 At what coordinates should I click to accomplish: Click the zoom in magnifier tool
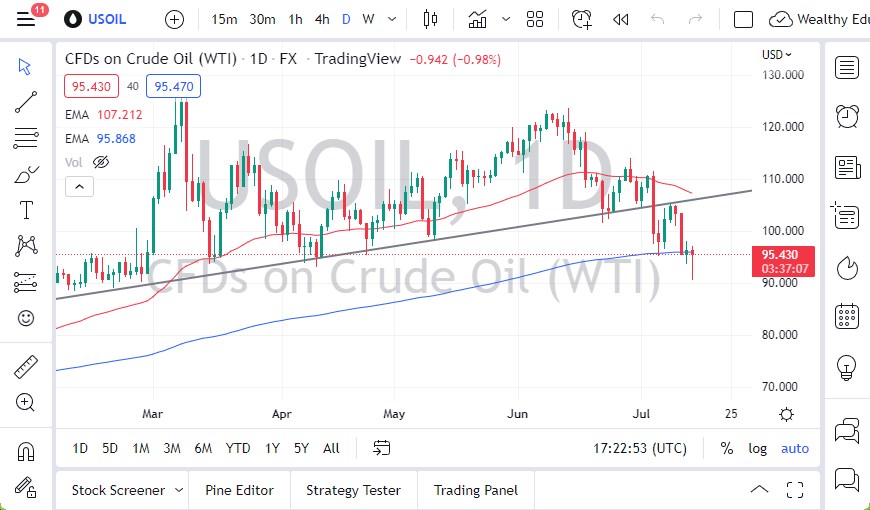point(26,402)
